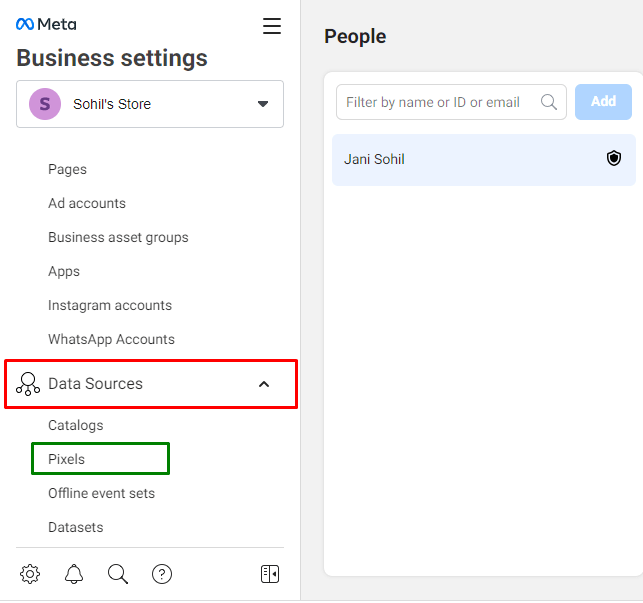Select Business asset groups

[118, 238]
